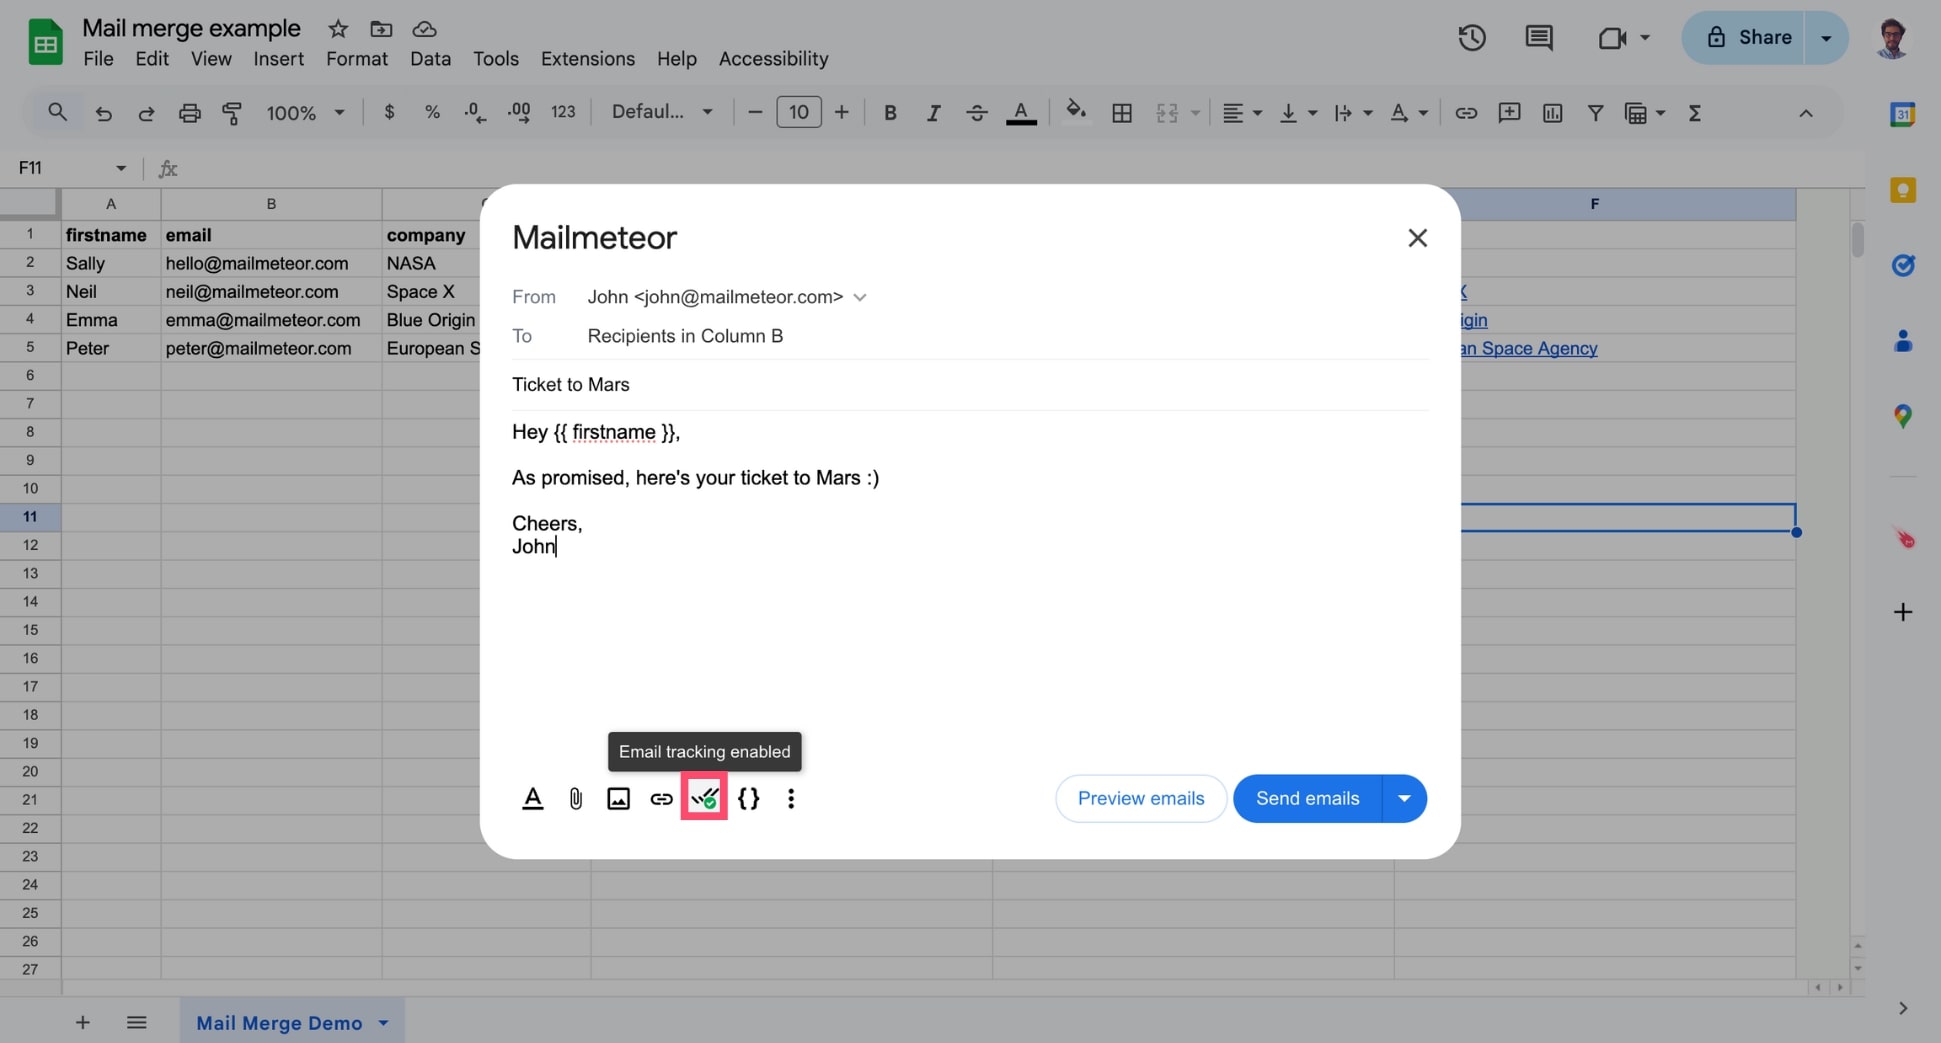Image resolution: width=1941 pixels, height=1043 pixels.
Task: Redo the last action
Action: [x=146, y=113]
